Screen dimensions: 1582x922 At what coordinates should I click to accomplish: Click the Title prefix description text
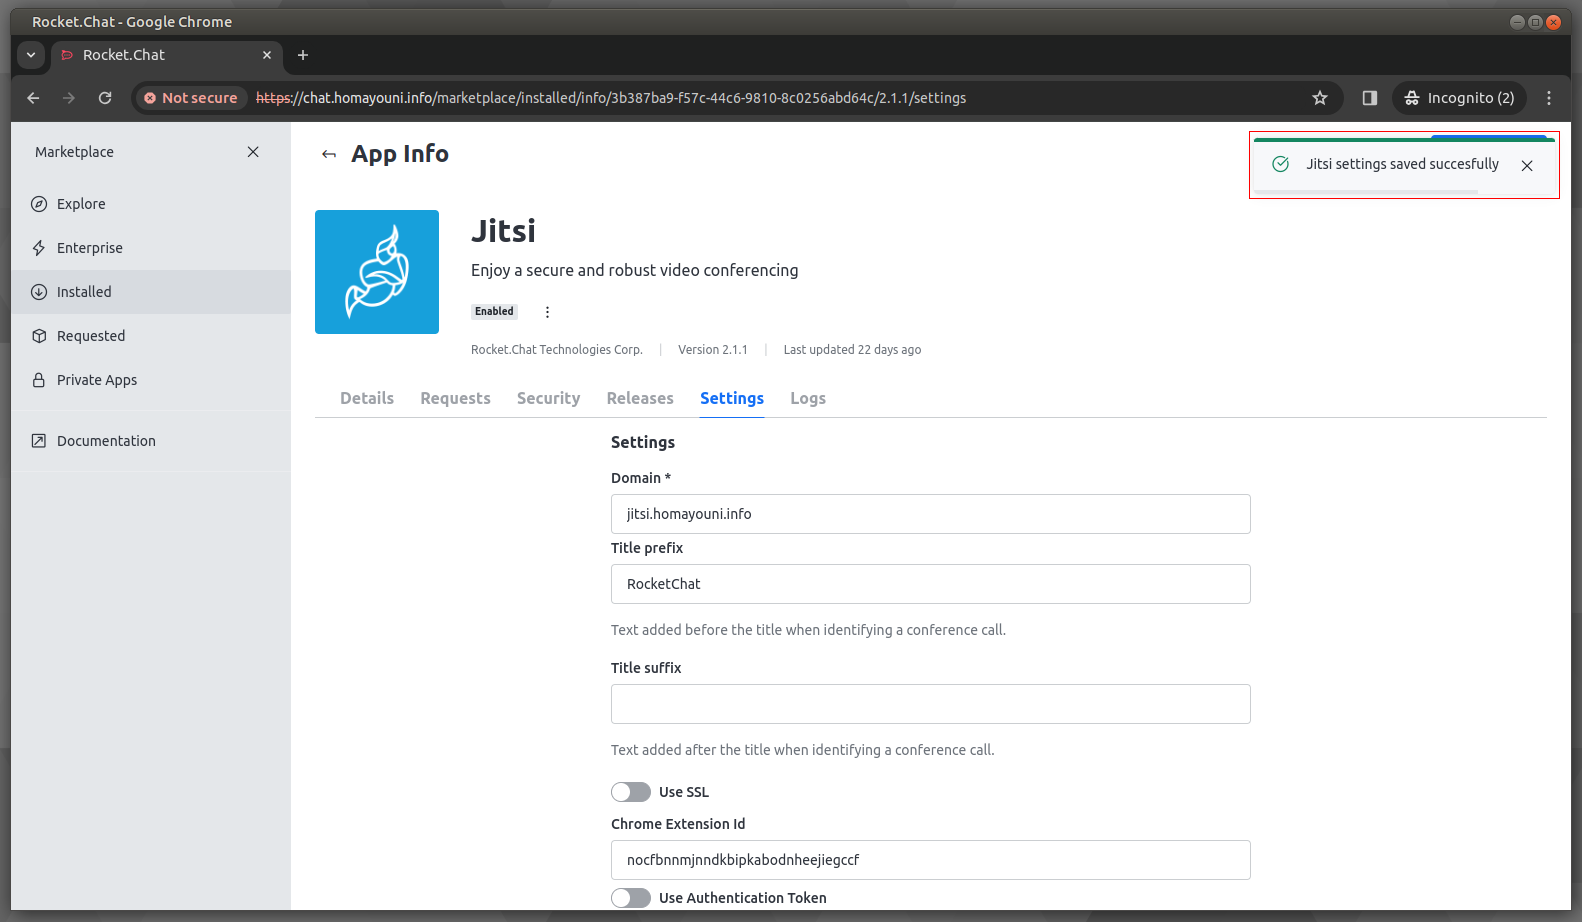[808, 630]
